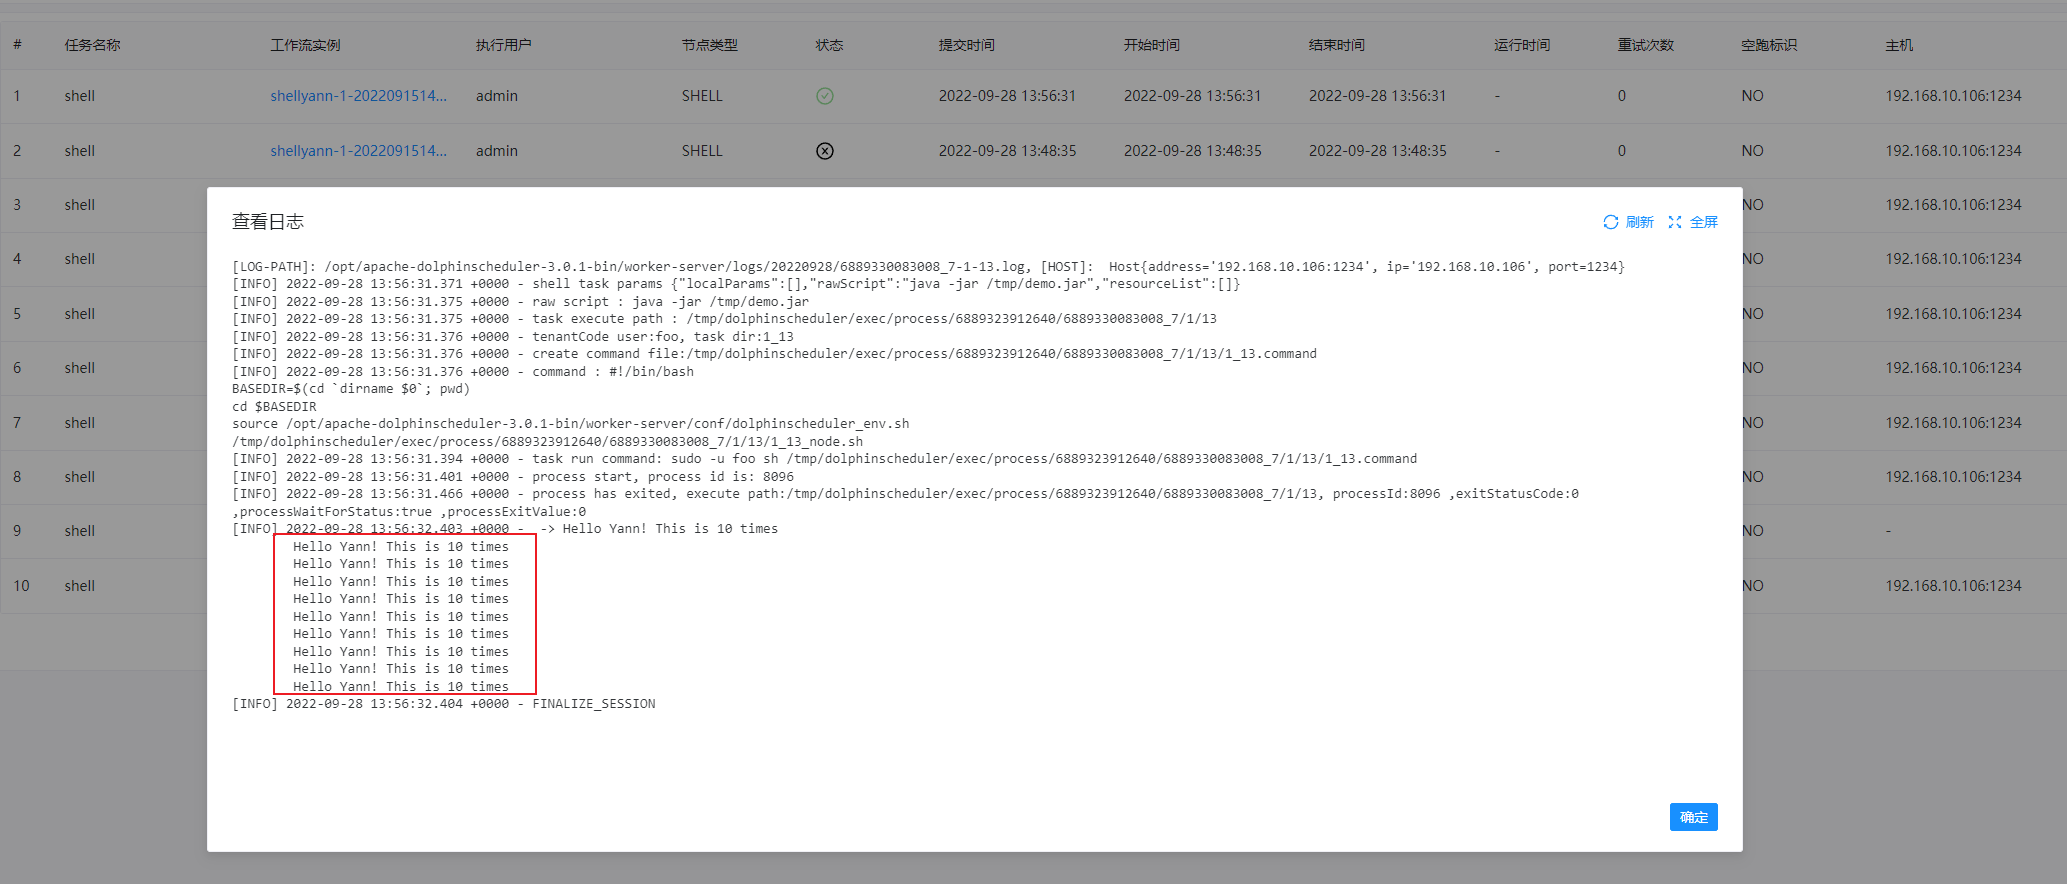
Task: Click the 确定 confirm button
Action: [1693, 817]
